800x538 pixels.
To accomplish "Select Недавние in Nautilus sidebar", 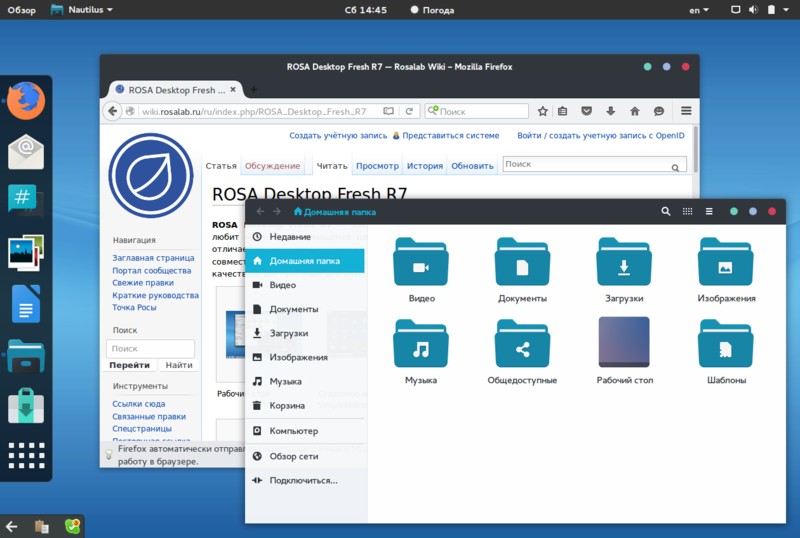I will pyautogui.click(x=305, y=236).
